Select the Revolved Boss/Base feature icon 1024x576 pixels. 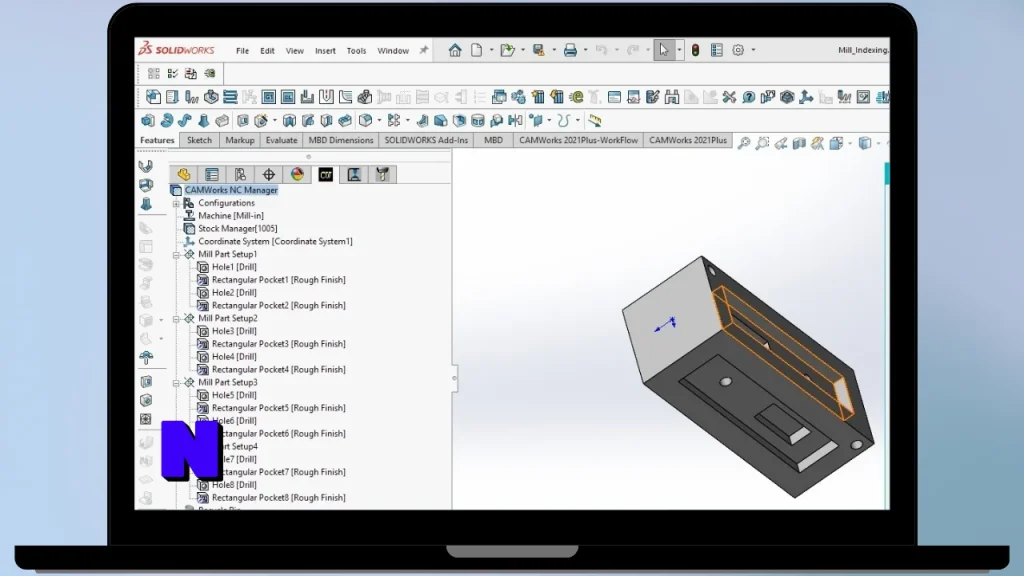click(x=167, y=120)
